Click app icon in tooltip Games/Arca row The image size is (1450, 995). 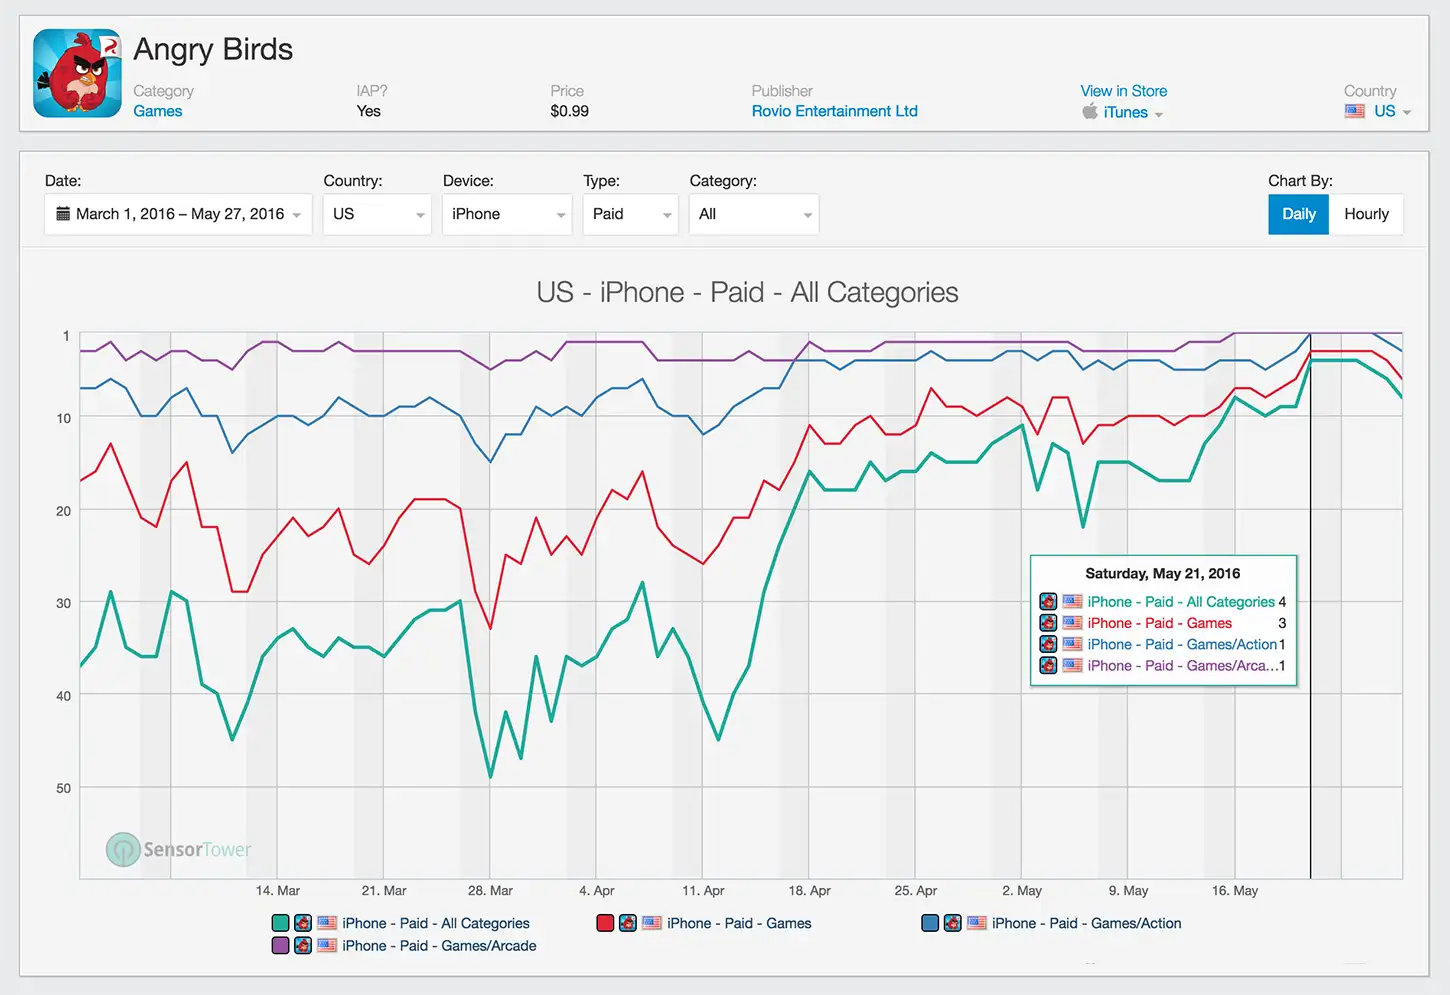(x=1048, y=665)
